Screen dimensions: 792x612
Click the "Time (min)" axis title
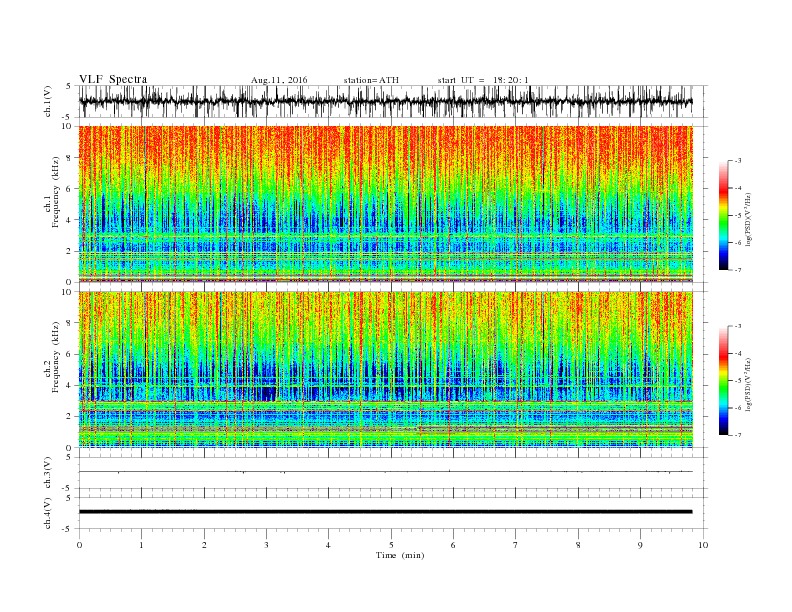(x=400, y=555)
